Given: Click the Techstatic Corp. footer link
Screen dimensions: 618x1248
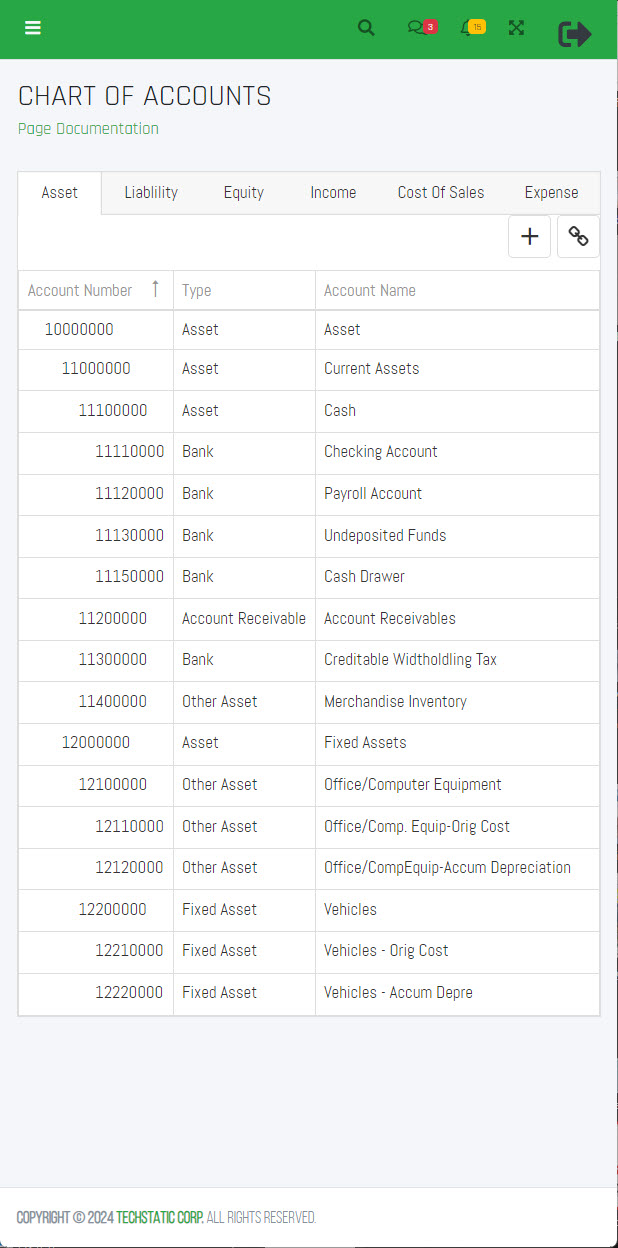Looking at the screenshot, I should [x=160, y=1217].
